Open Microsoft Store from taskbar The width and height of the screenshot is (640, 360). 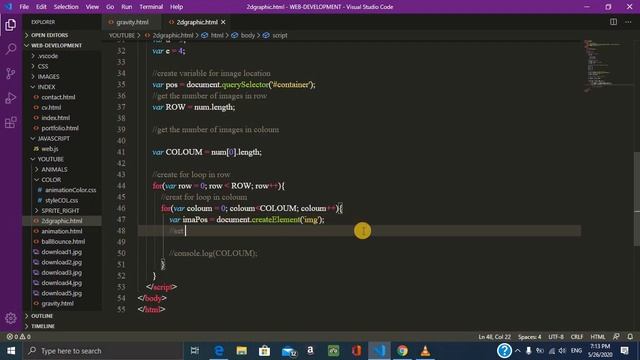(x=264, y=351)
